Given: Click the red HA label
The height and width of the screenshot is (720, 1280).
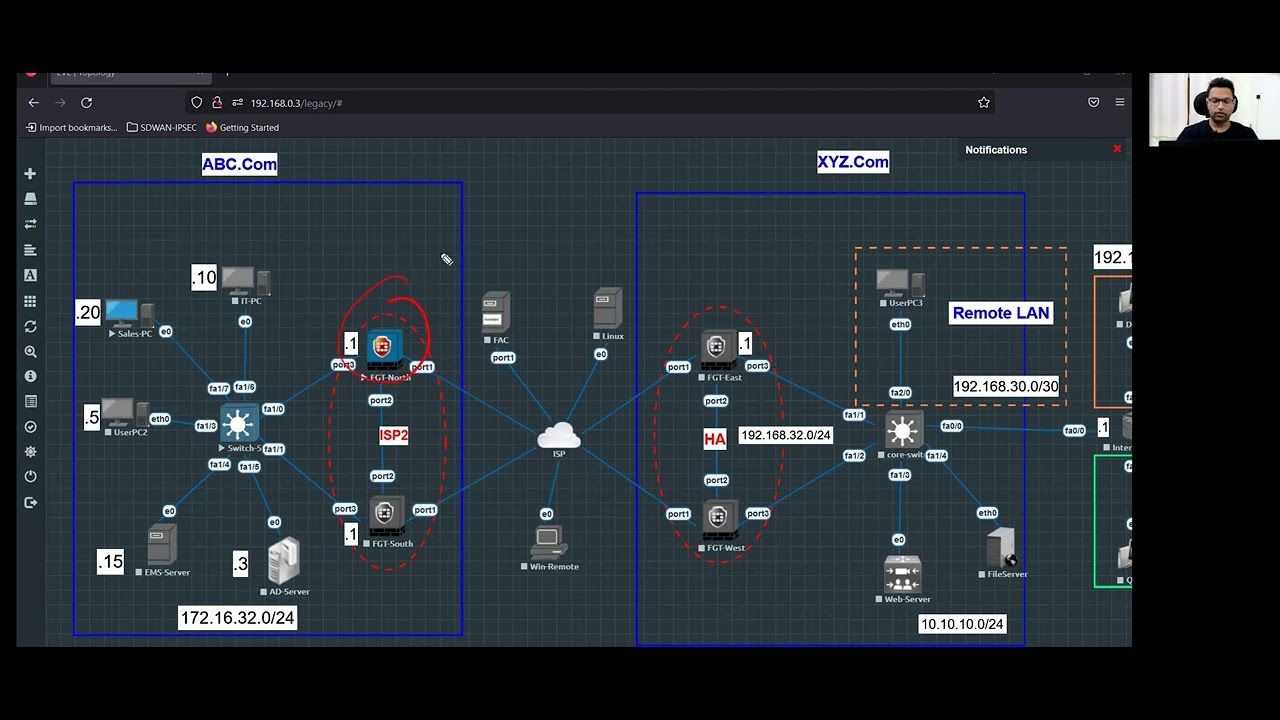Looking at the screenshot, I should pyautogui.click(x=714, y=439).
